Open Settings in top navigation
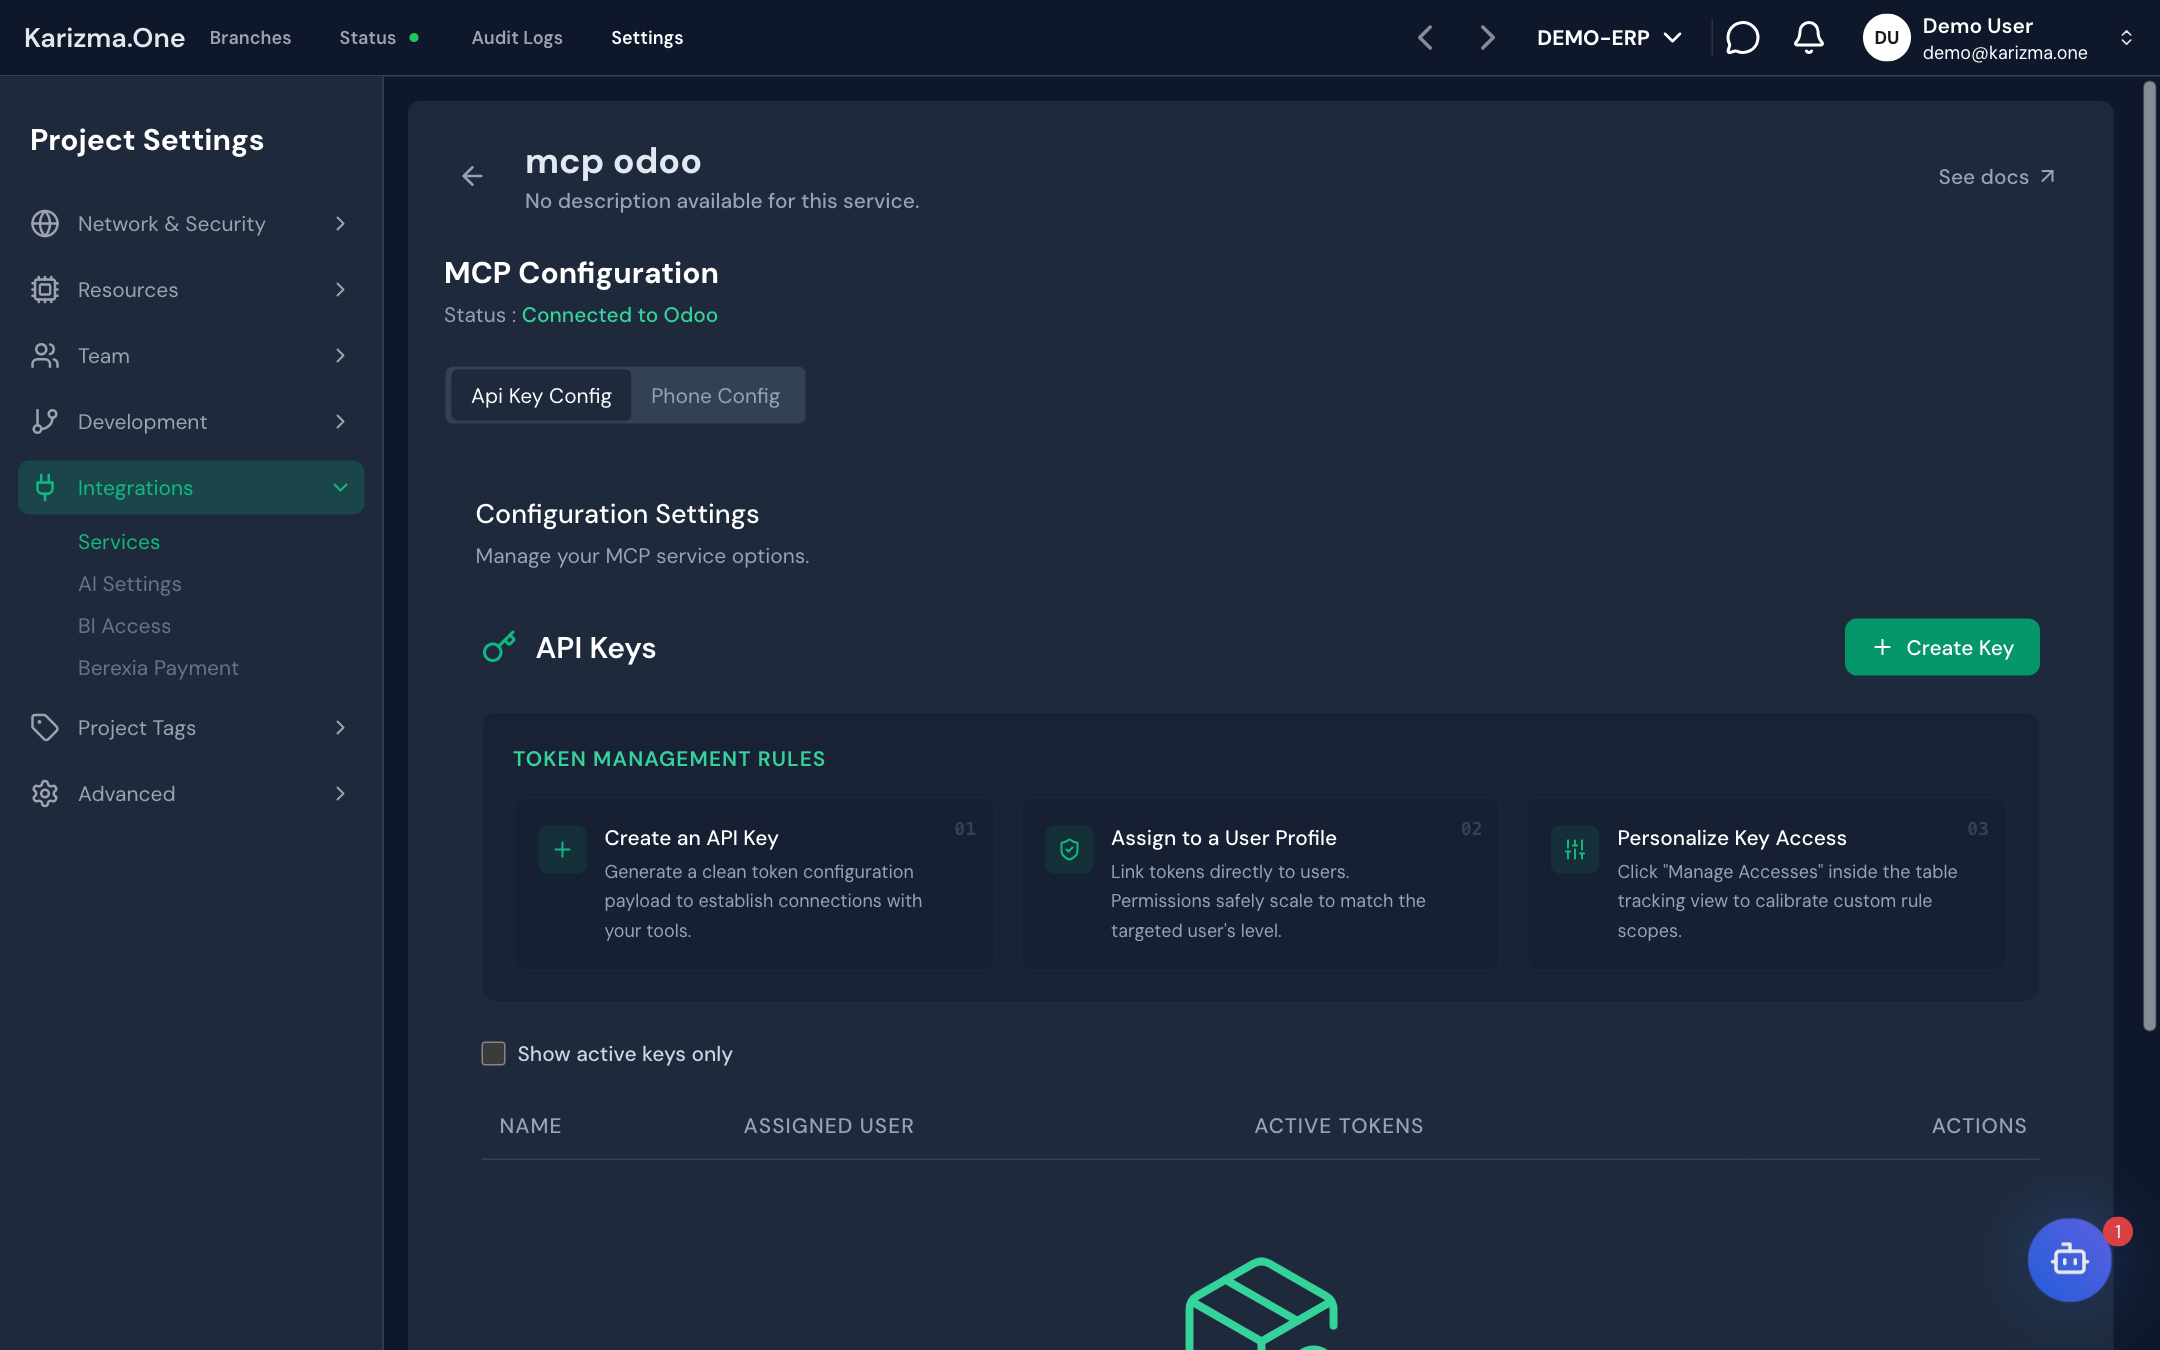Screen dimensions: 2160x1350 click(x=647, y=38)
